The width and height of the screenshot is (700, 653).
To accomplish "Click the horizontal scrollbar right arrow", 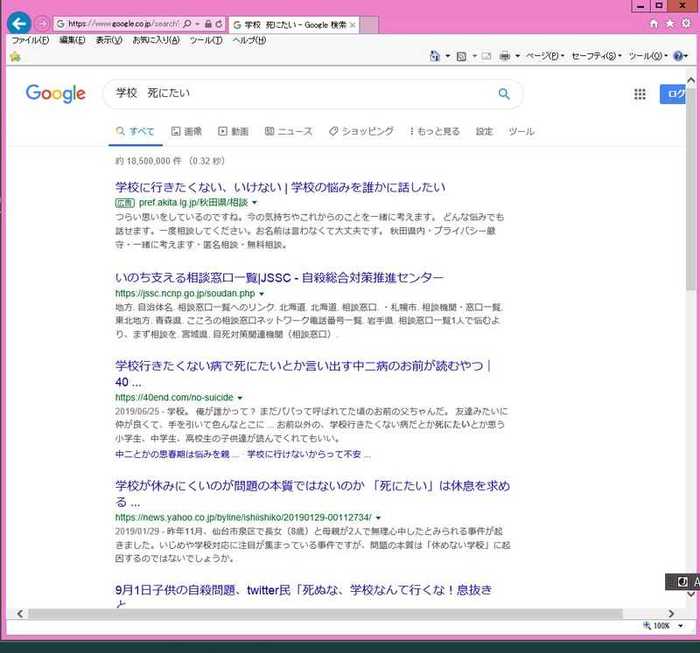I will [x=671, y=614].
